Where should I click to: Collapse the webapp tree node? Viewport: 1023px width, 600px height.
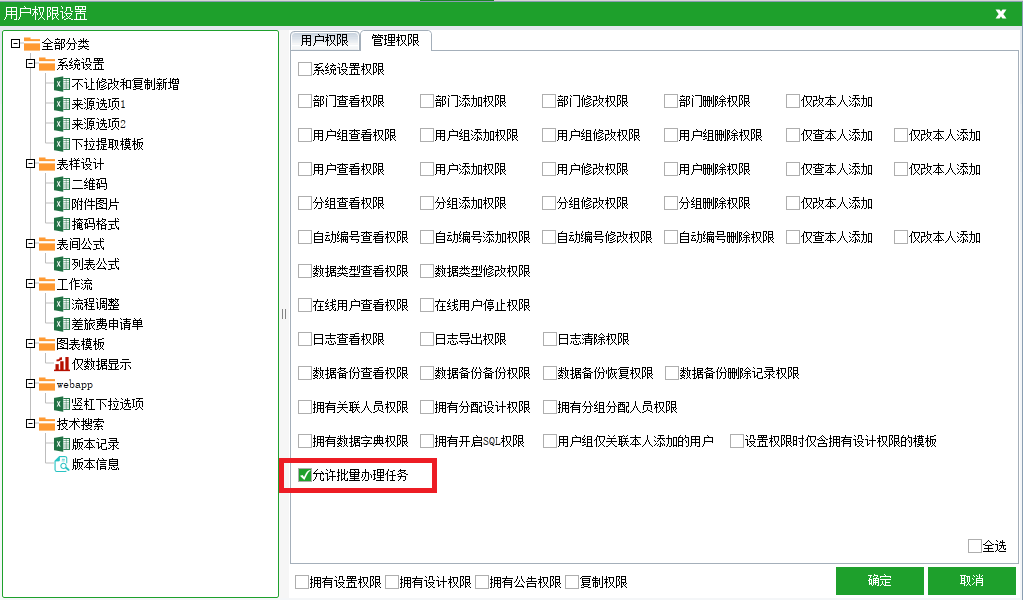click(x=31, y=383)
